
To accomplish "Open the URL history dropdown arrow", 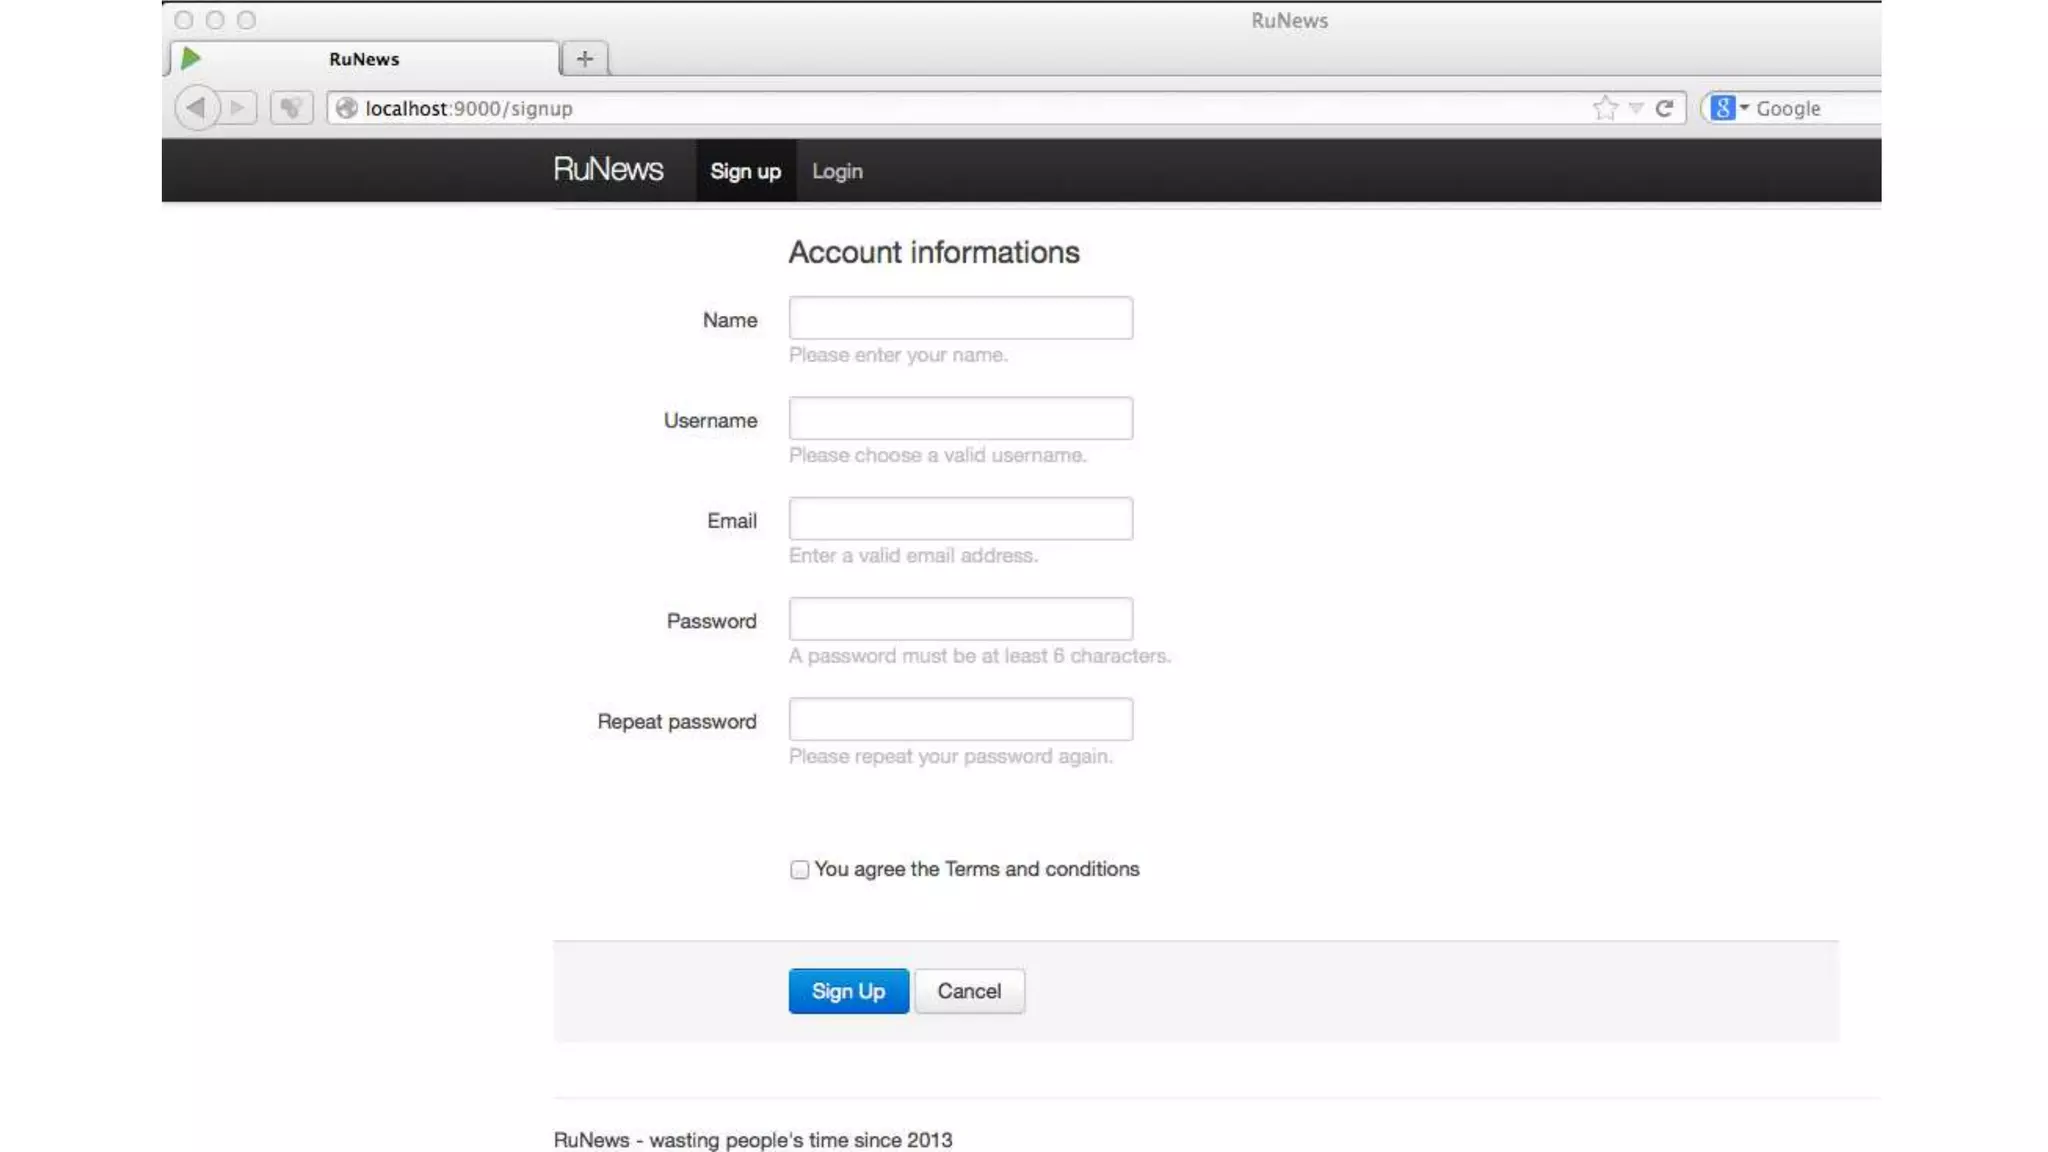I will [1636, 108].
